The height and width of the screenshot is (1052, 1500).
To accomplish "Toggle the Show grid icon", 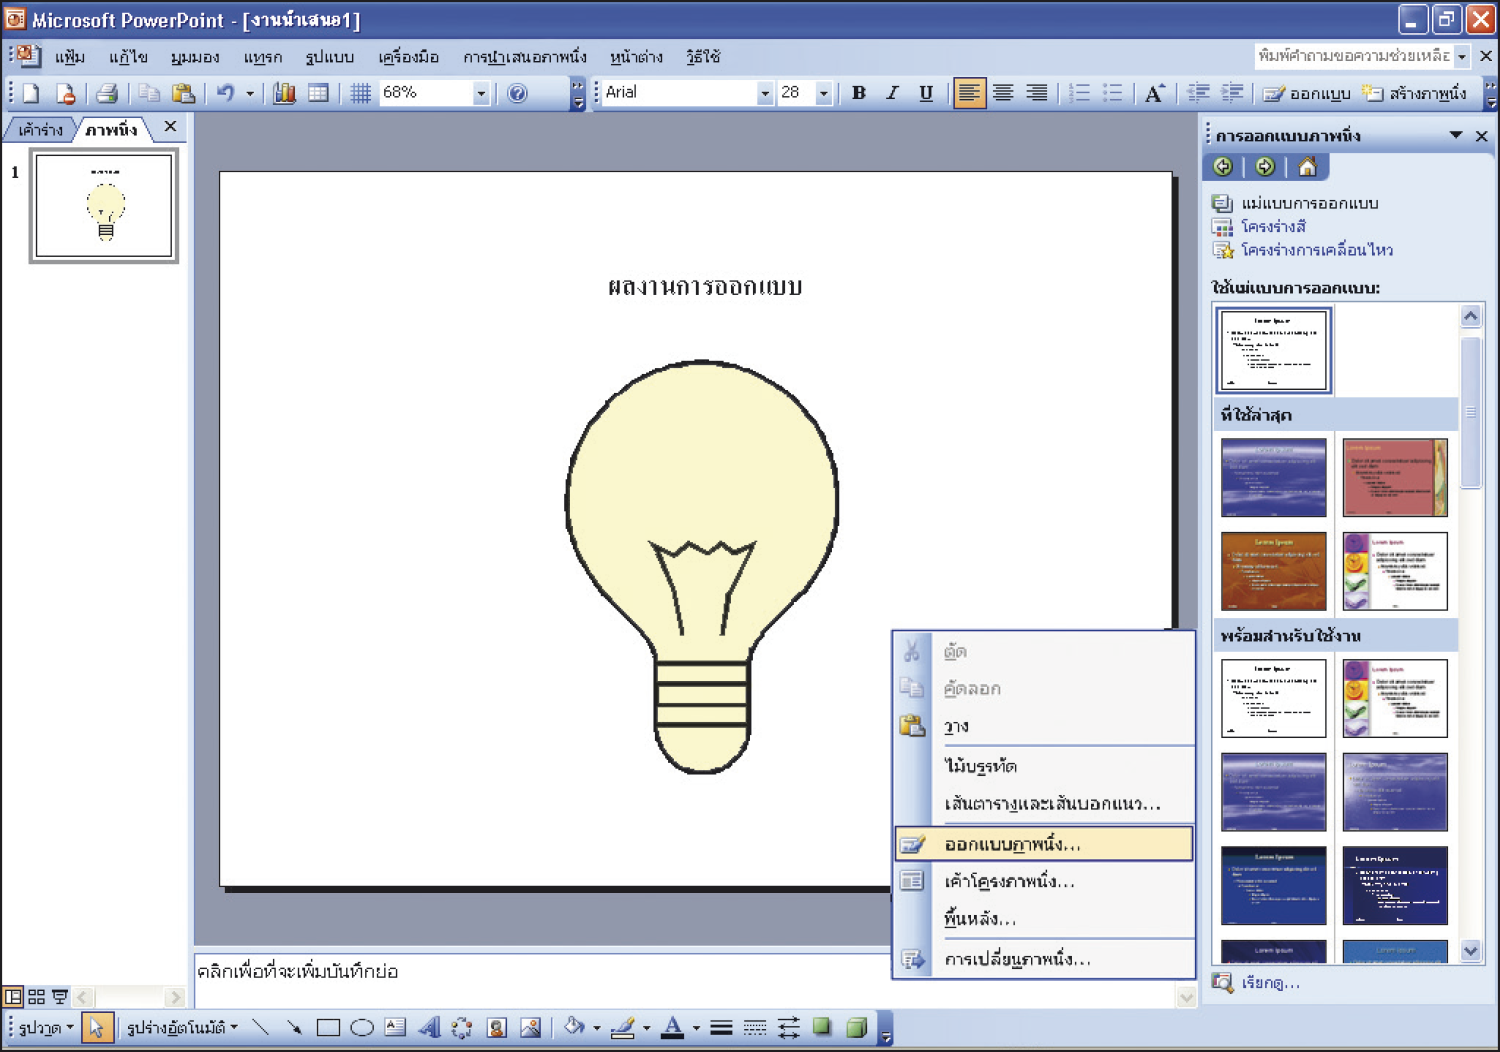I will click(360, 93).
